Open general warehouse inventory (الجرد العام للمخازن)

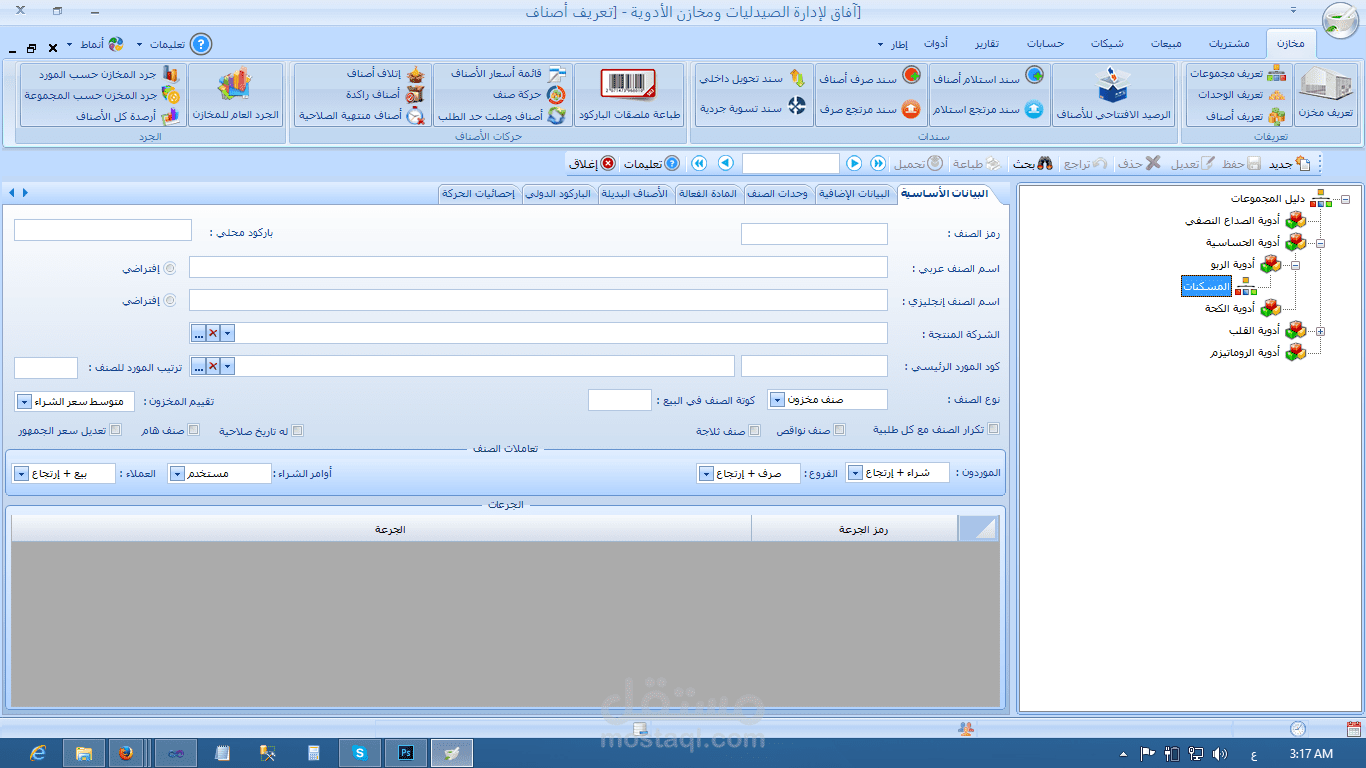tap(237, 95)
